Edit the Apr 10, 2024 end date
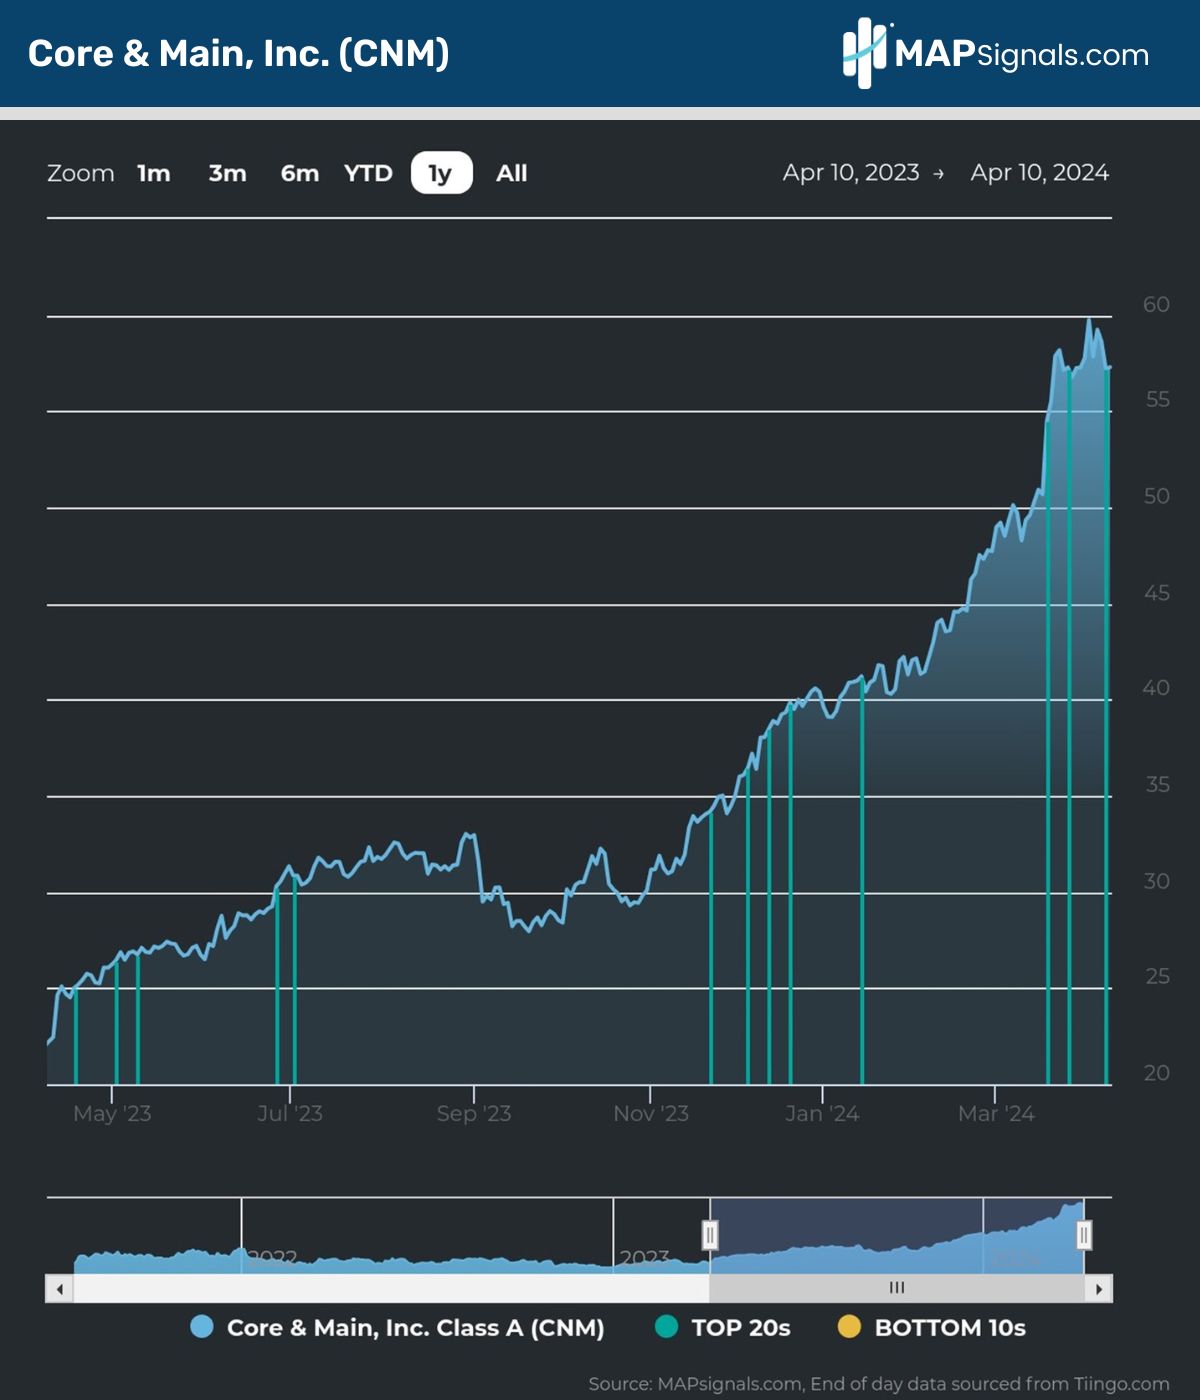1200x1400 pixels. [x=1040, y=172]
